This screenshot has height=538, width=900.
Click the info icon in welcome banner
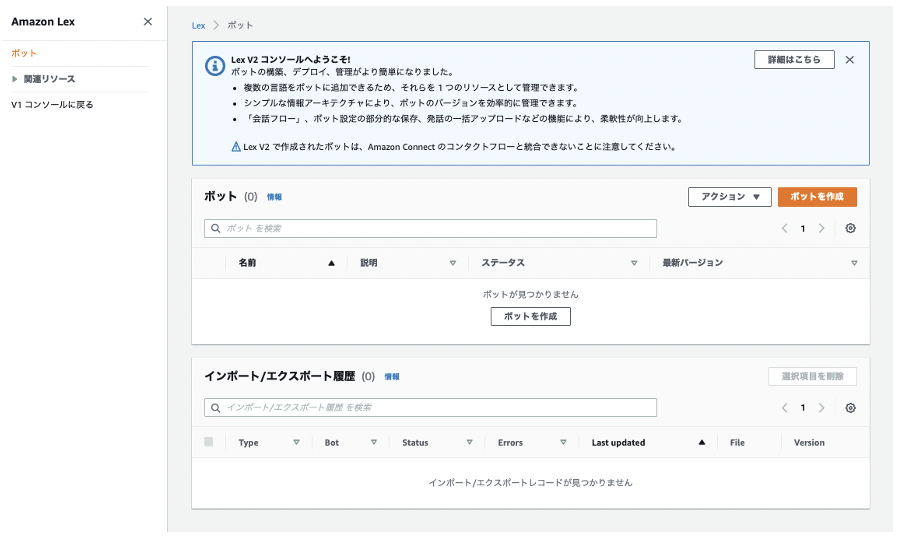215,66
